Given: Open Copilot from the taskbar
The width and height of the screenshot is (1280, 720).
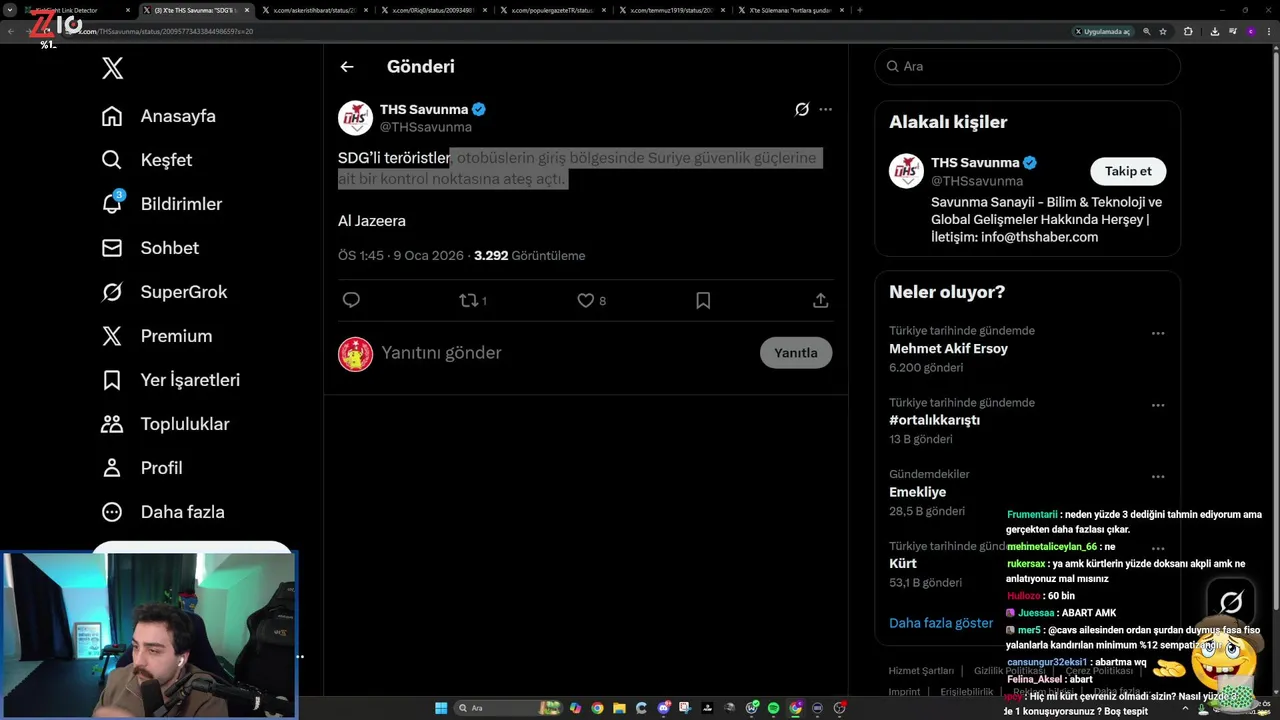Looking at the screenshot, I should click(x=575, y=708).
